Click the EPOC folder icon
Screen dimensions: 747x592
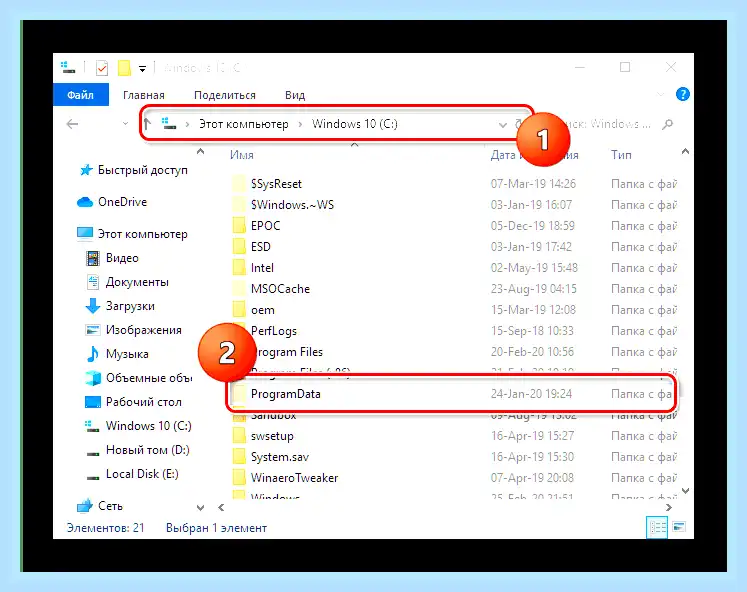[x=239, y=225]
